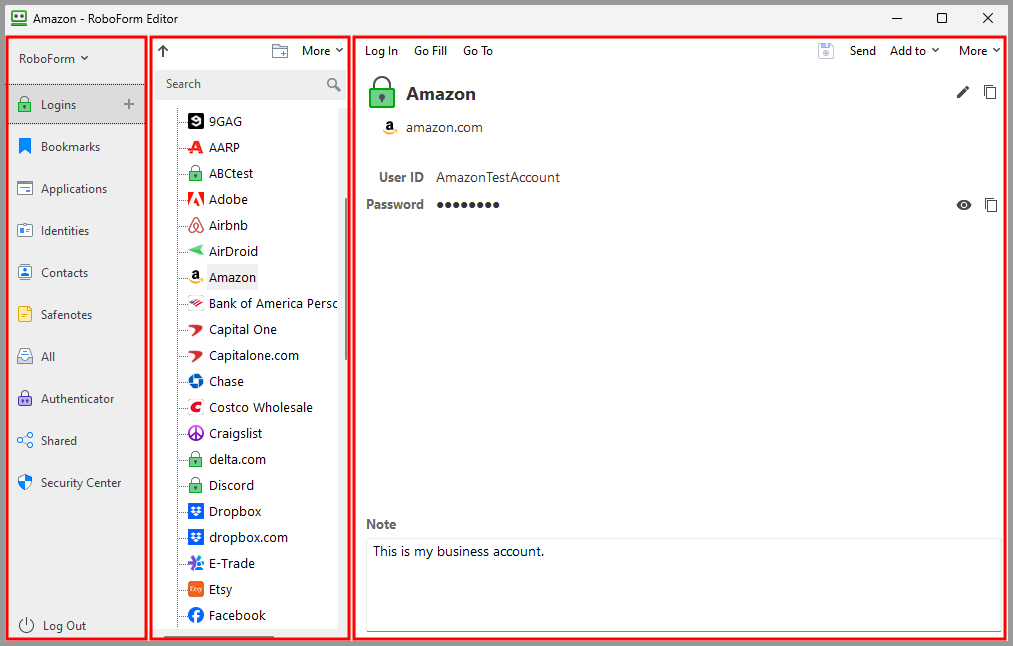Click the save floppy disk icon

pos(826,51)
